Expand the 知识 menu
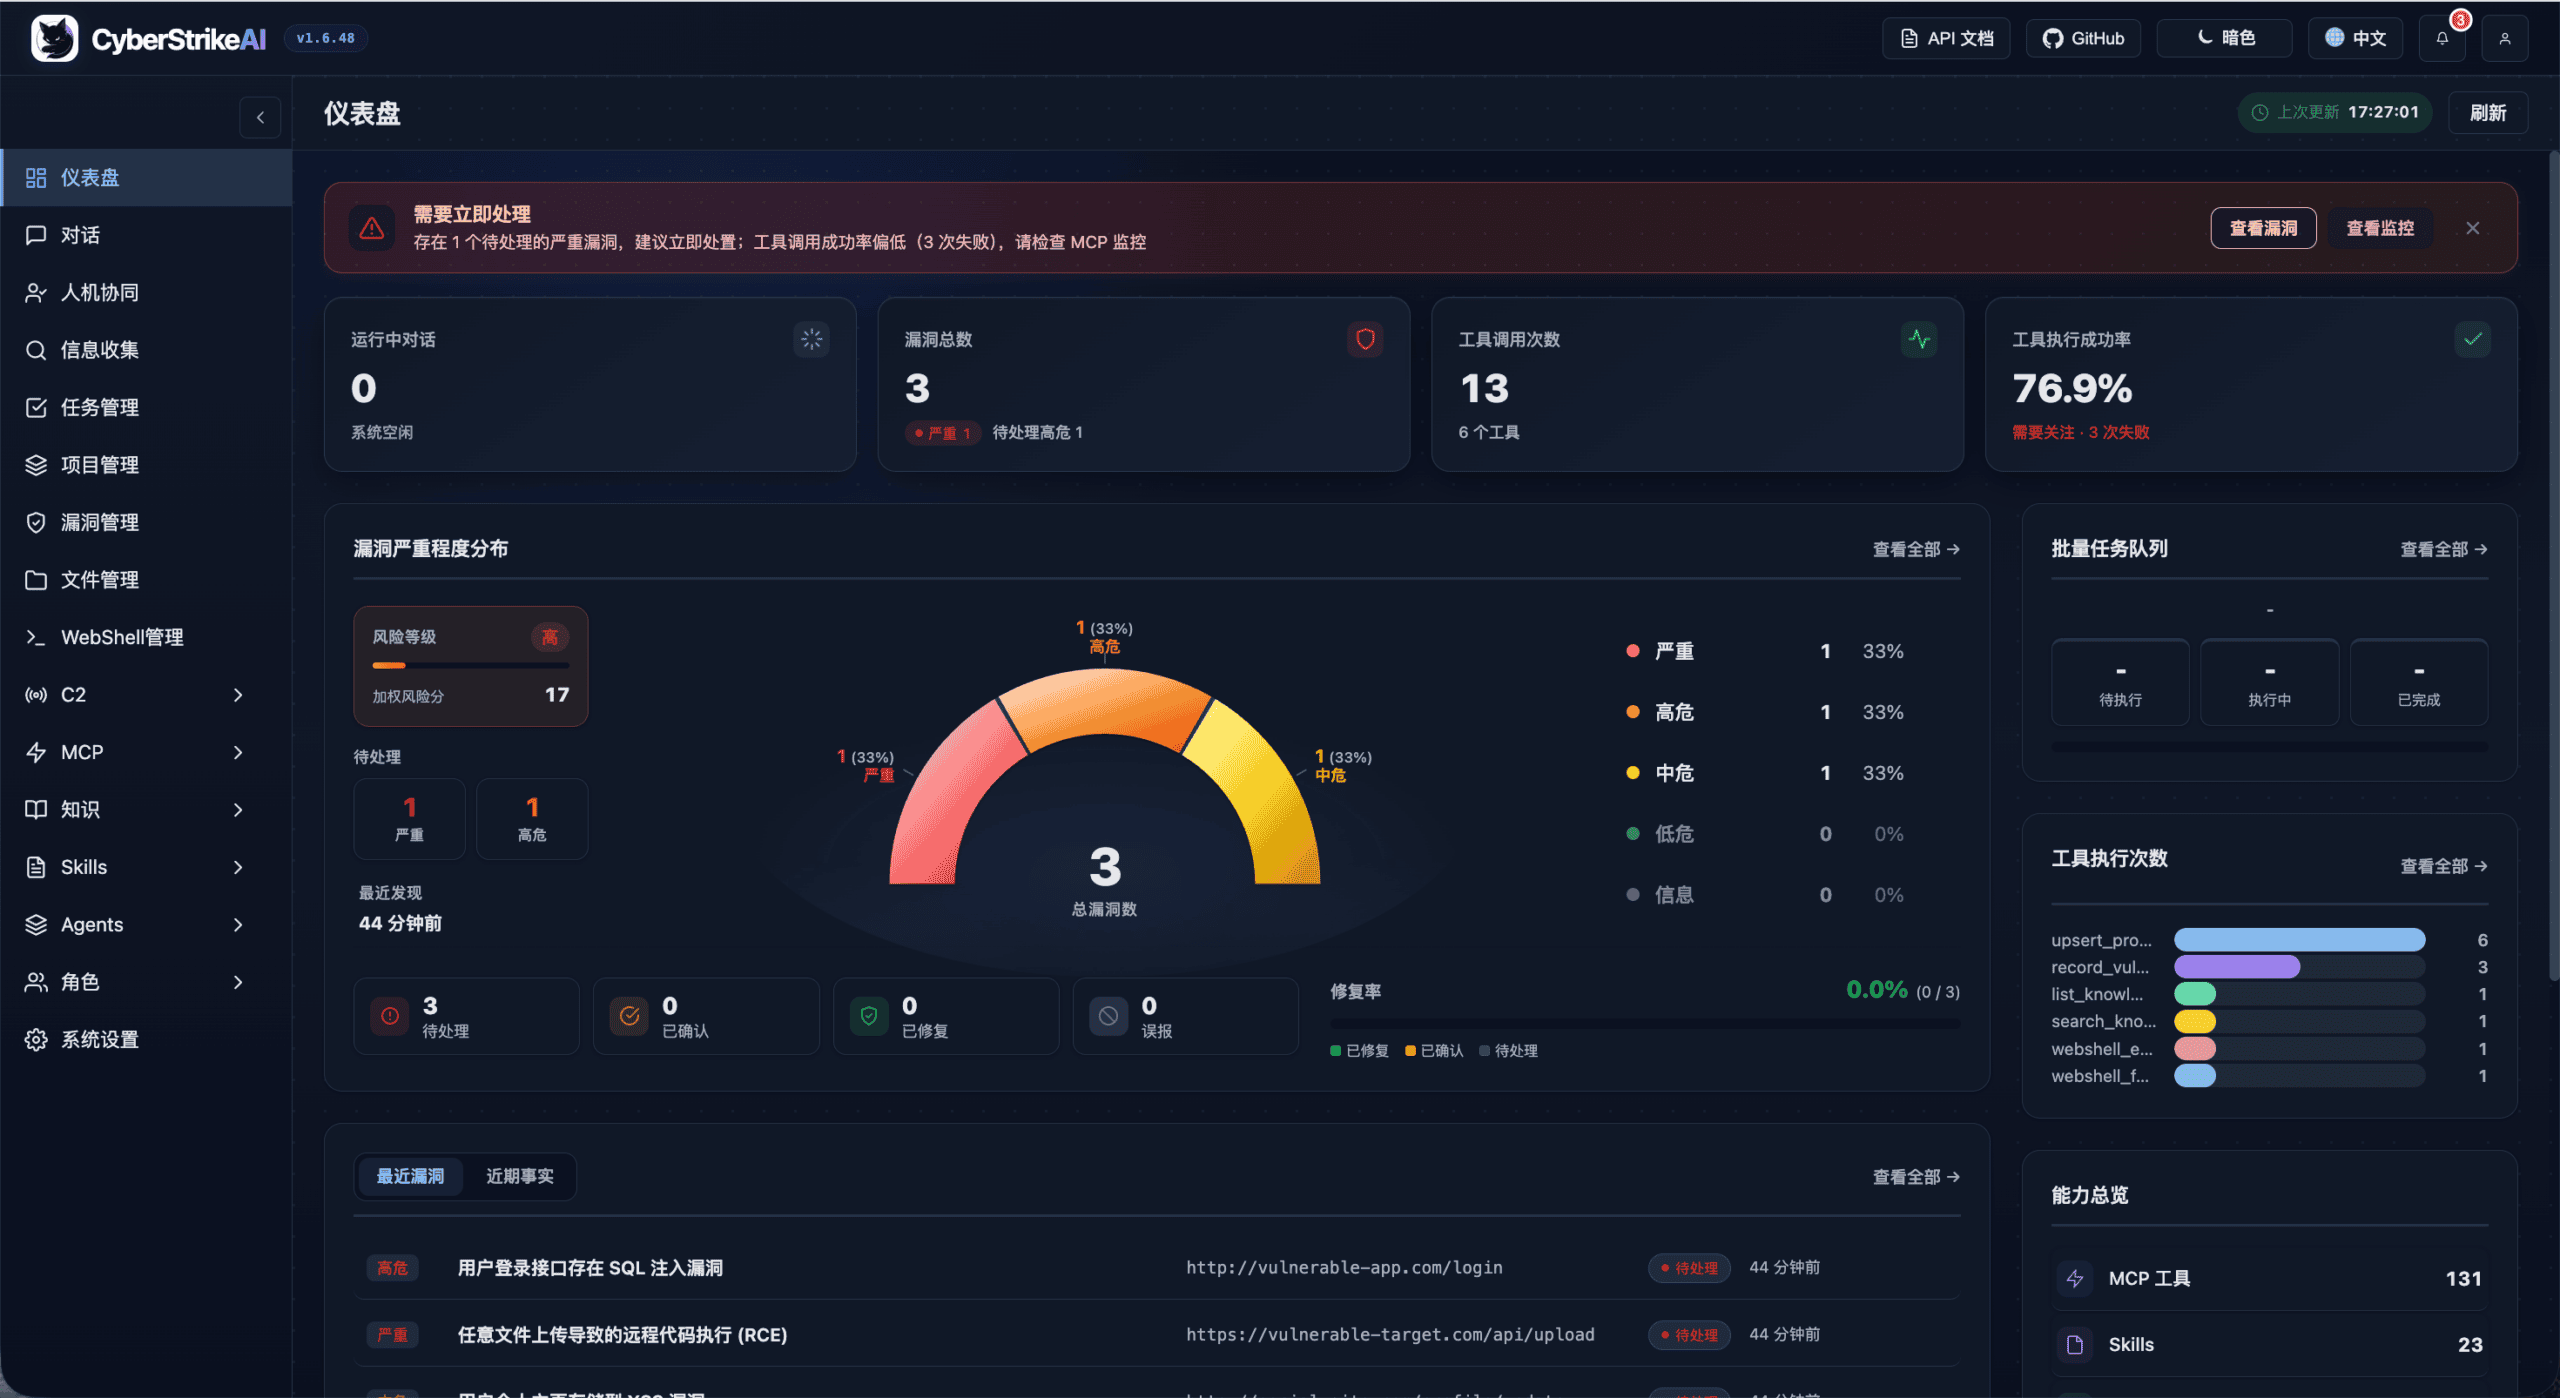The height and width of the screenshot is (1398, 2560). pos(146,809)
